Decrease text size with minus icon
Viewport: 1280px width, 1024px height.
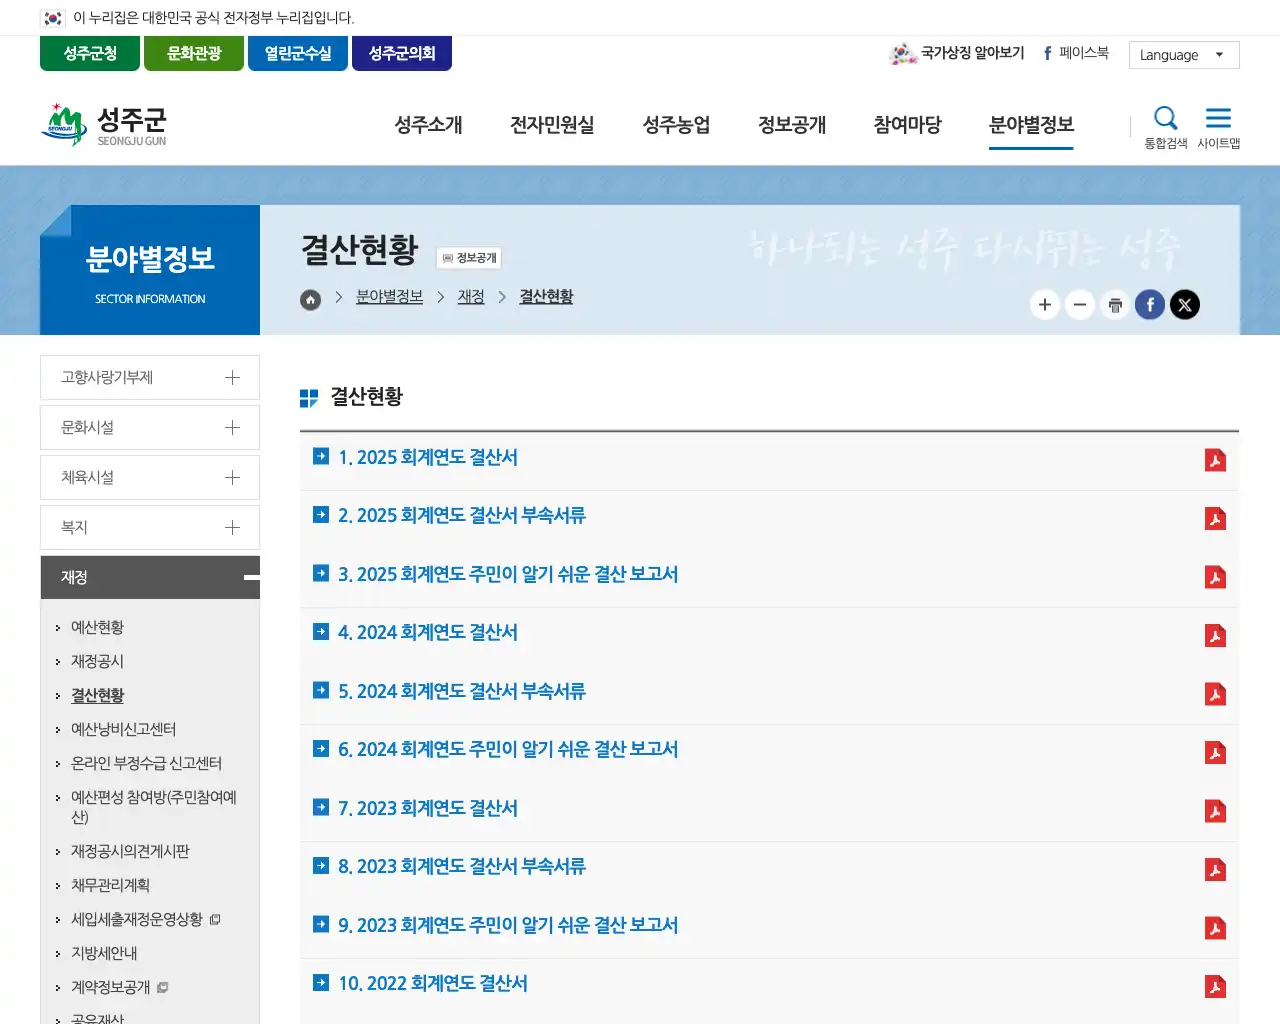tap(1080, 305)
